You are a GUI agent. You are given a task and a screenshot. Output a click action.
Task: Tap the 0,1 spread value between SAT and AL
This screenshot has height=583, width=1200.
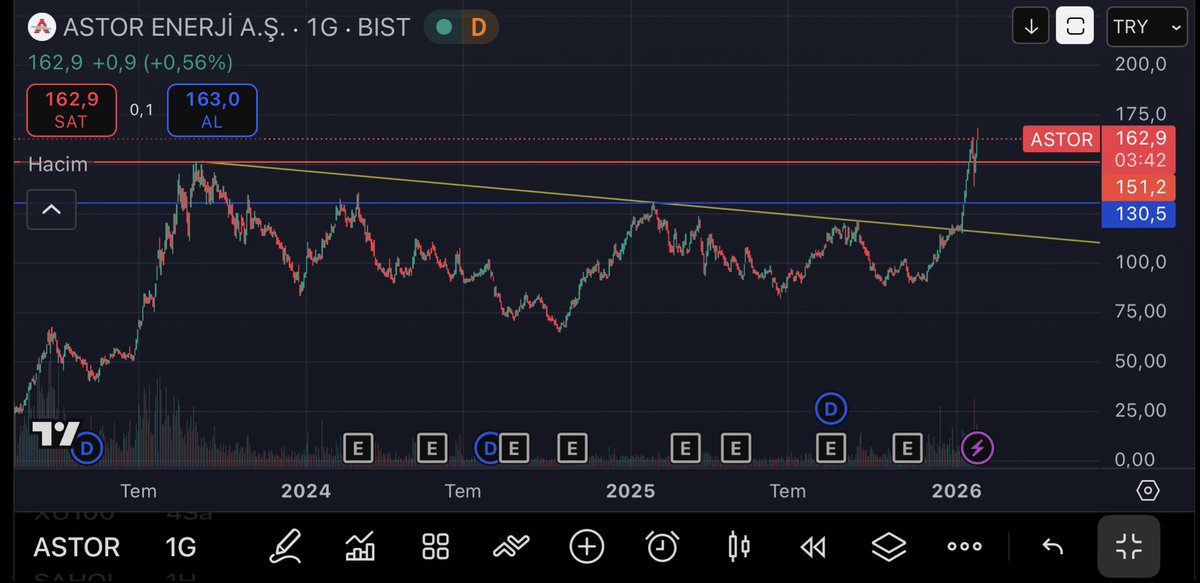pyautogui.click(x=142, y=109)
